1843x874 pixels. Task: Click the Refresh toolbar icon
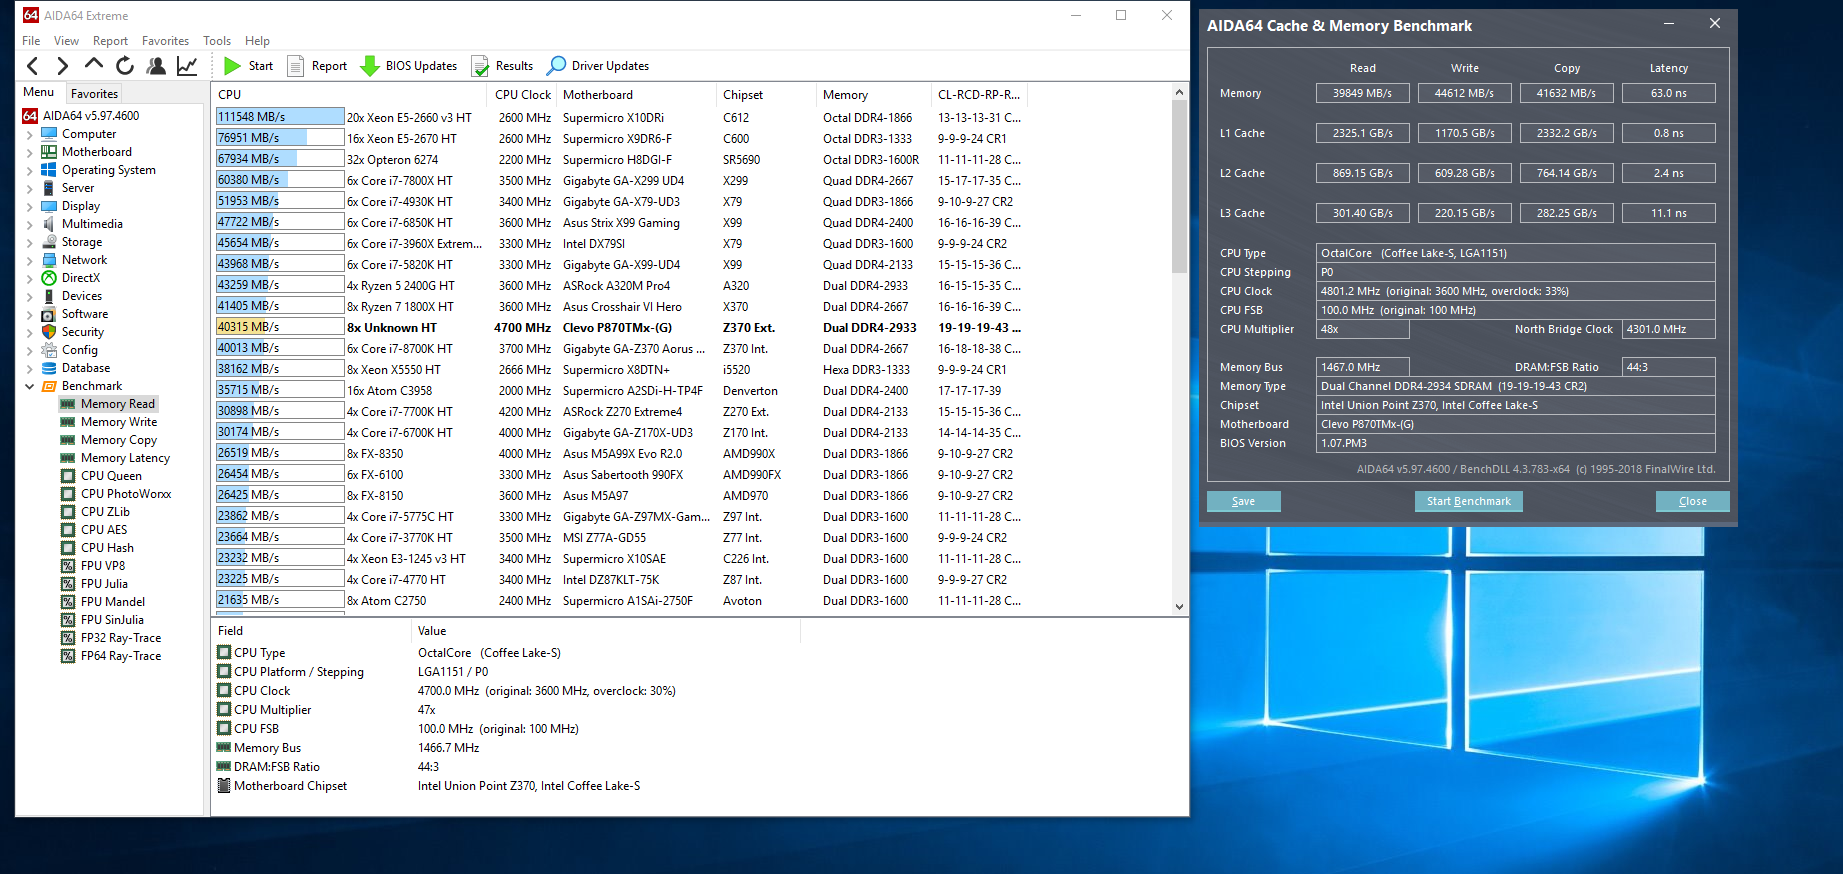tap(125, 66)
